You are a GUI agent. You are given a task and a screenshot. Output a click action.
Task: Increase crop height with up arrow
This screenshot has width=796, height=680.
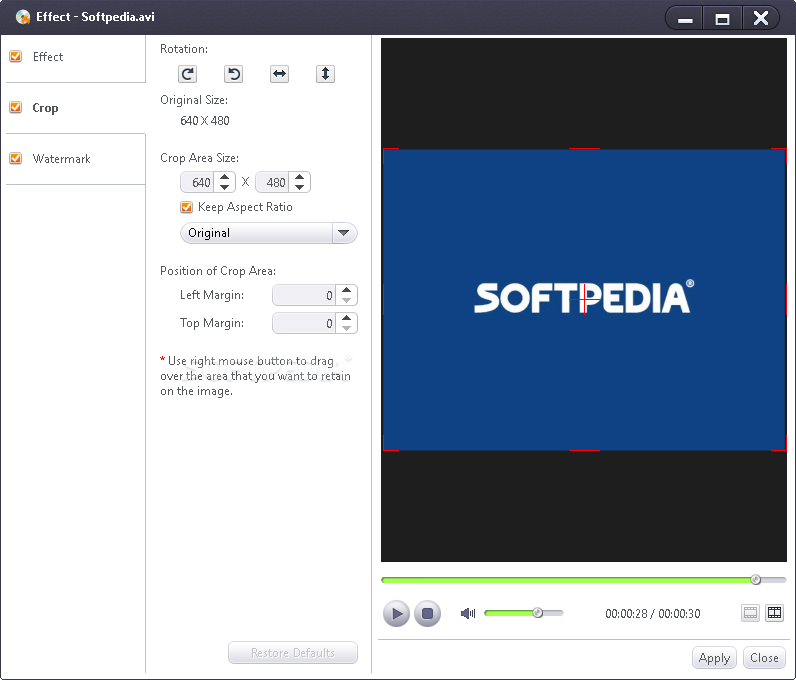300,177
